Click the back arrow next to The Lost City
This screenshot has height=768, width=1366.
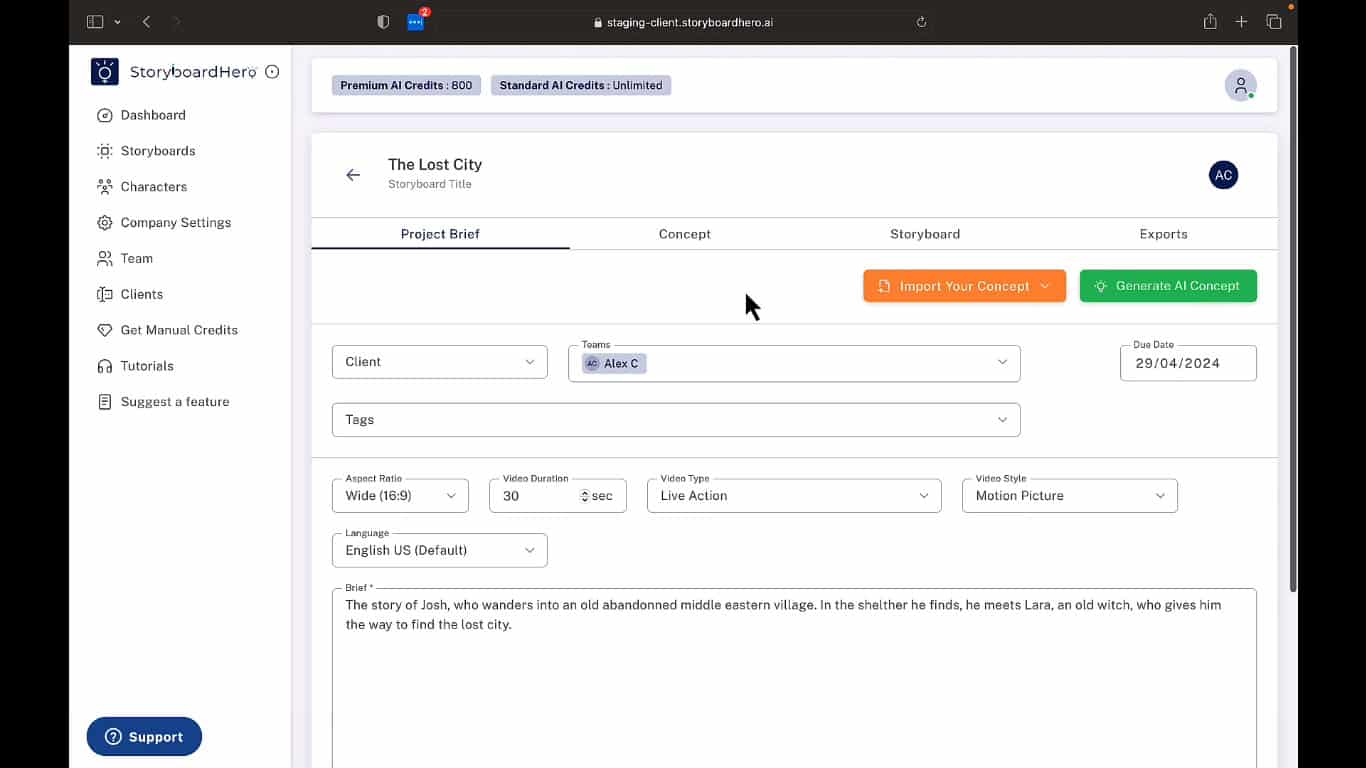(x=353, y=175)
